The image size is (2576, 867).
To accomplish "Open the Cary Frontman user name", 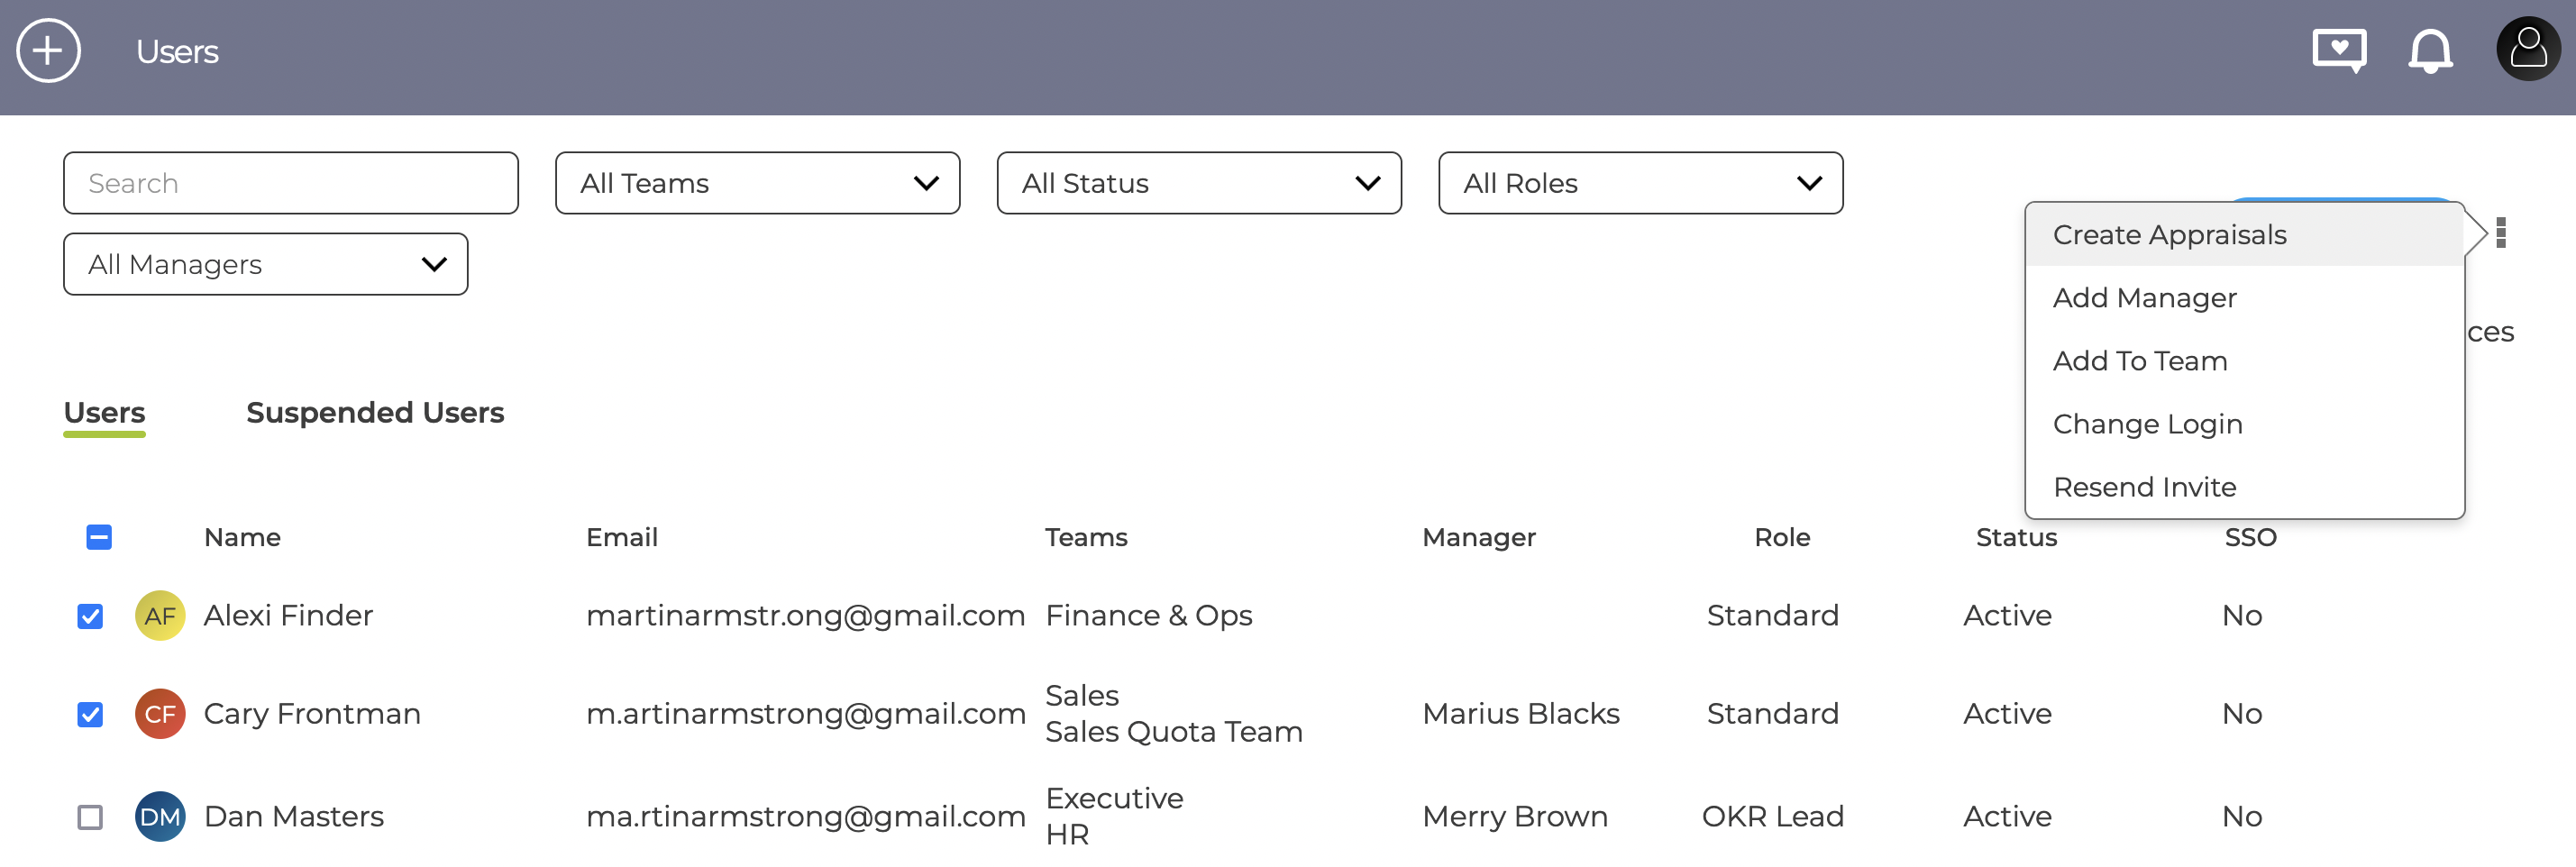I will tap(312, 714).
